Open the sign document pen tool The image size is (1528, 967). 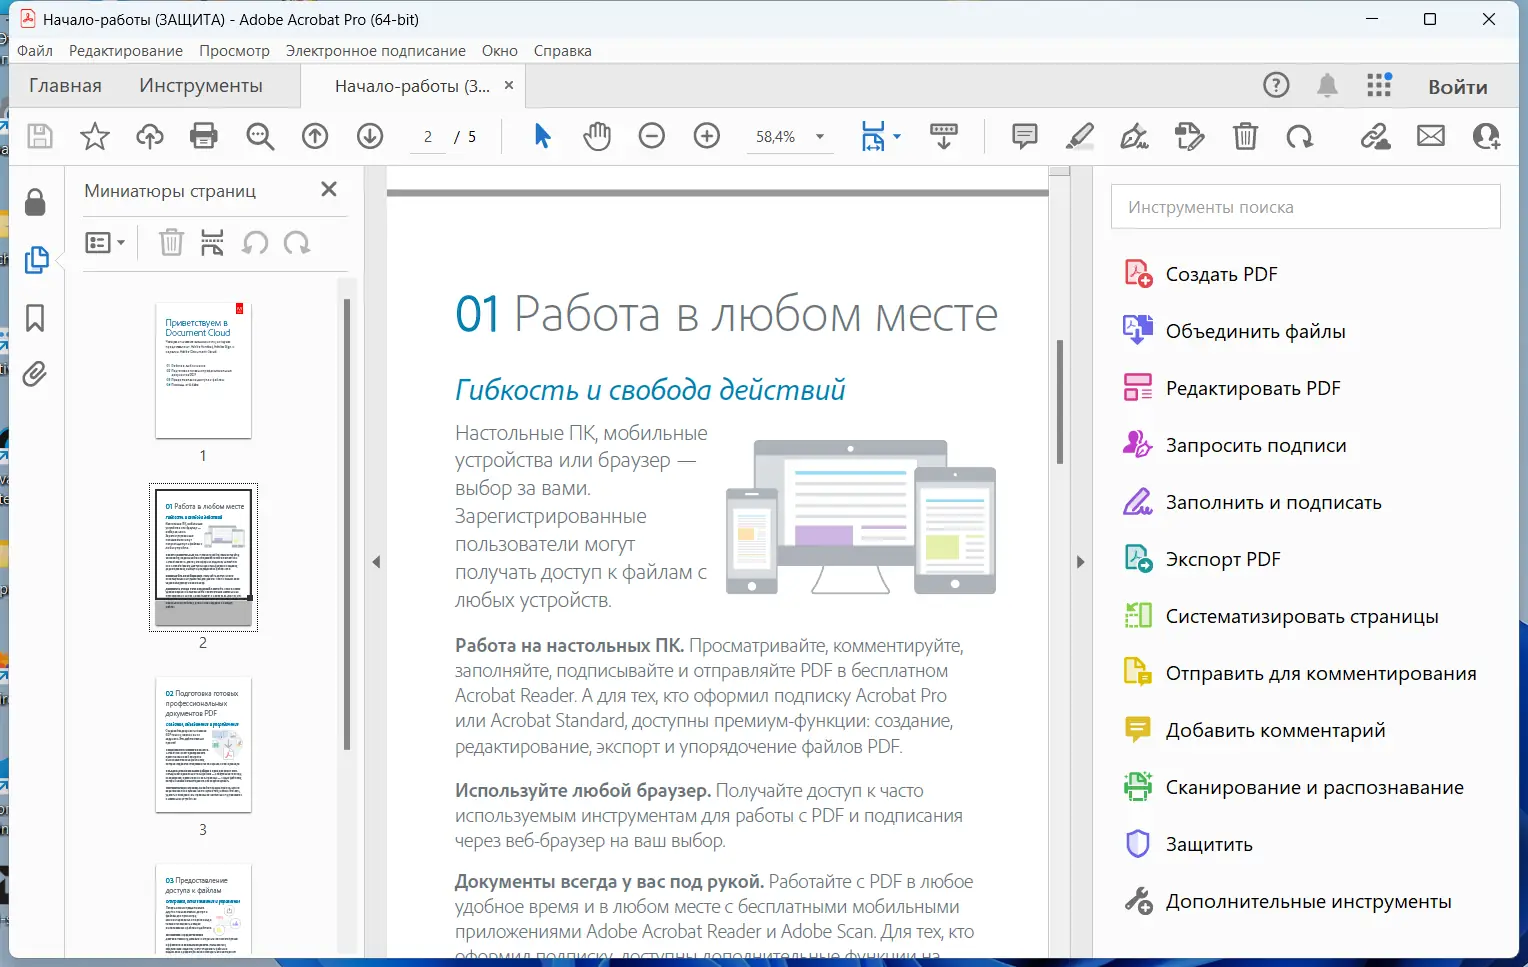(1135, 136)
